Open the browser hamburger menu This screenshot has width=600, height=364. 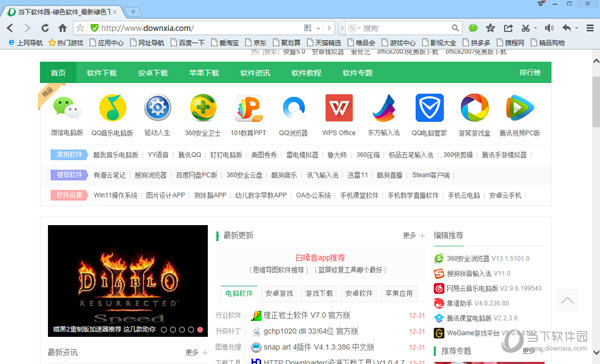pyautogui.click(x=590, y=28)
